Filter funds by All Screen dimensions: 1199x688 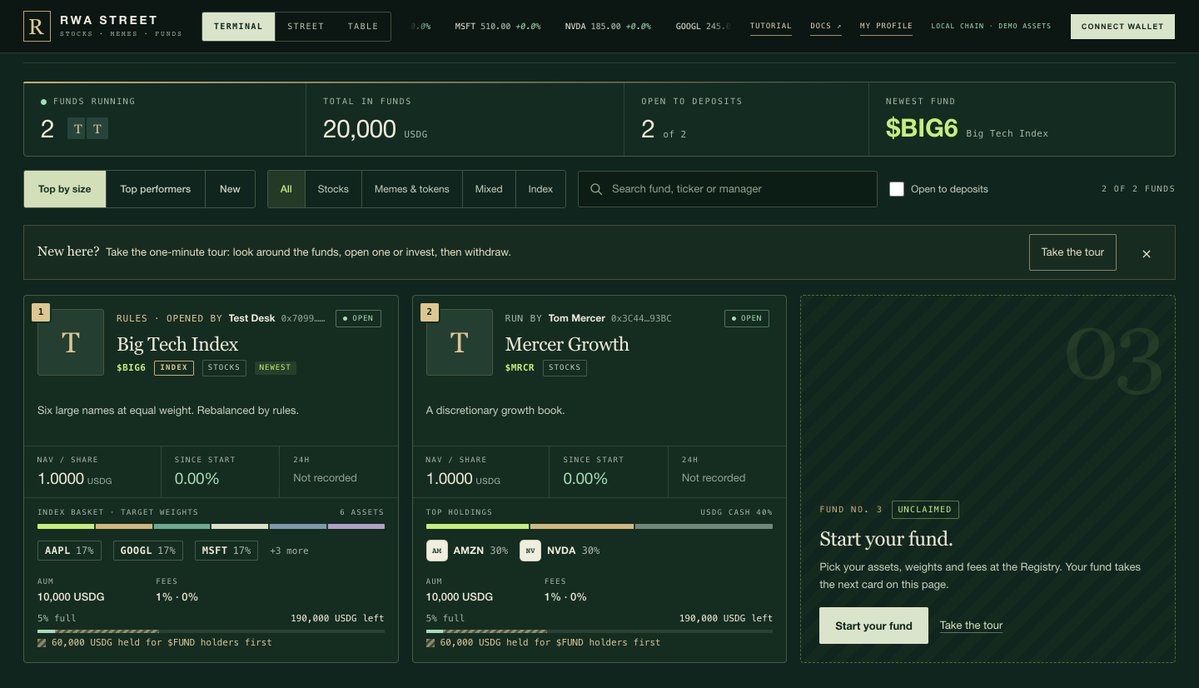[x=286, y=189]
